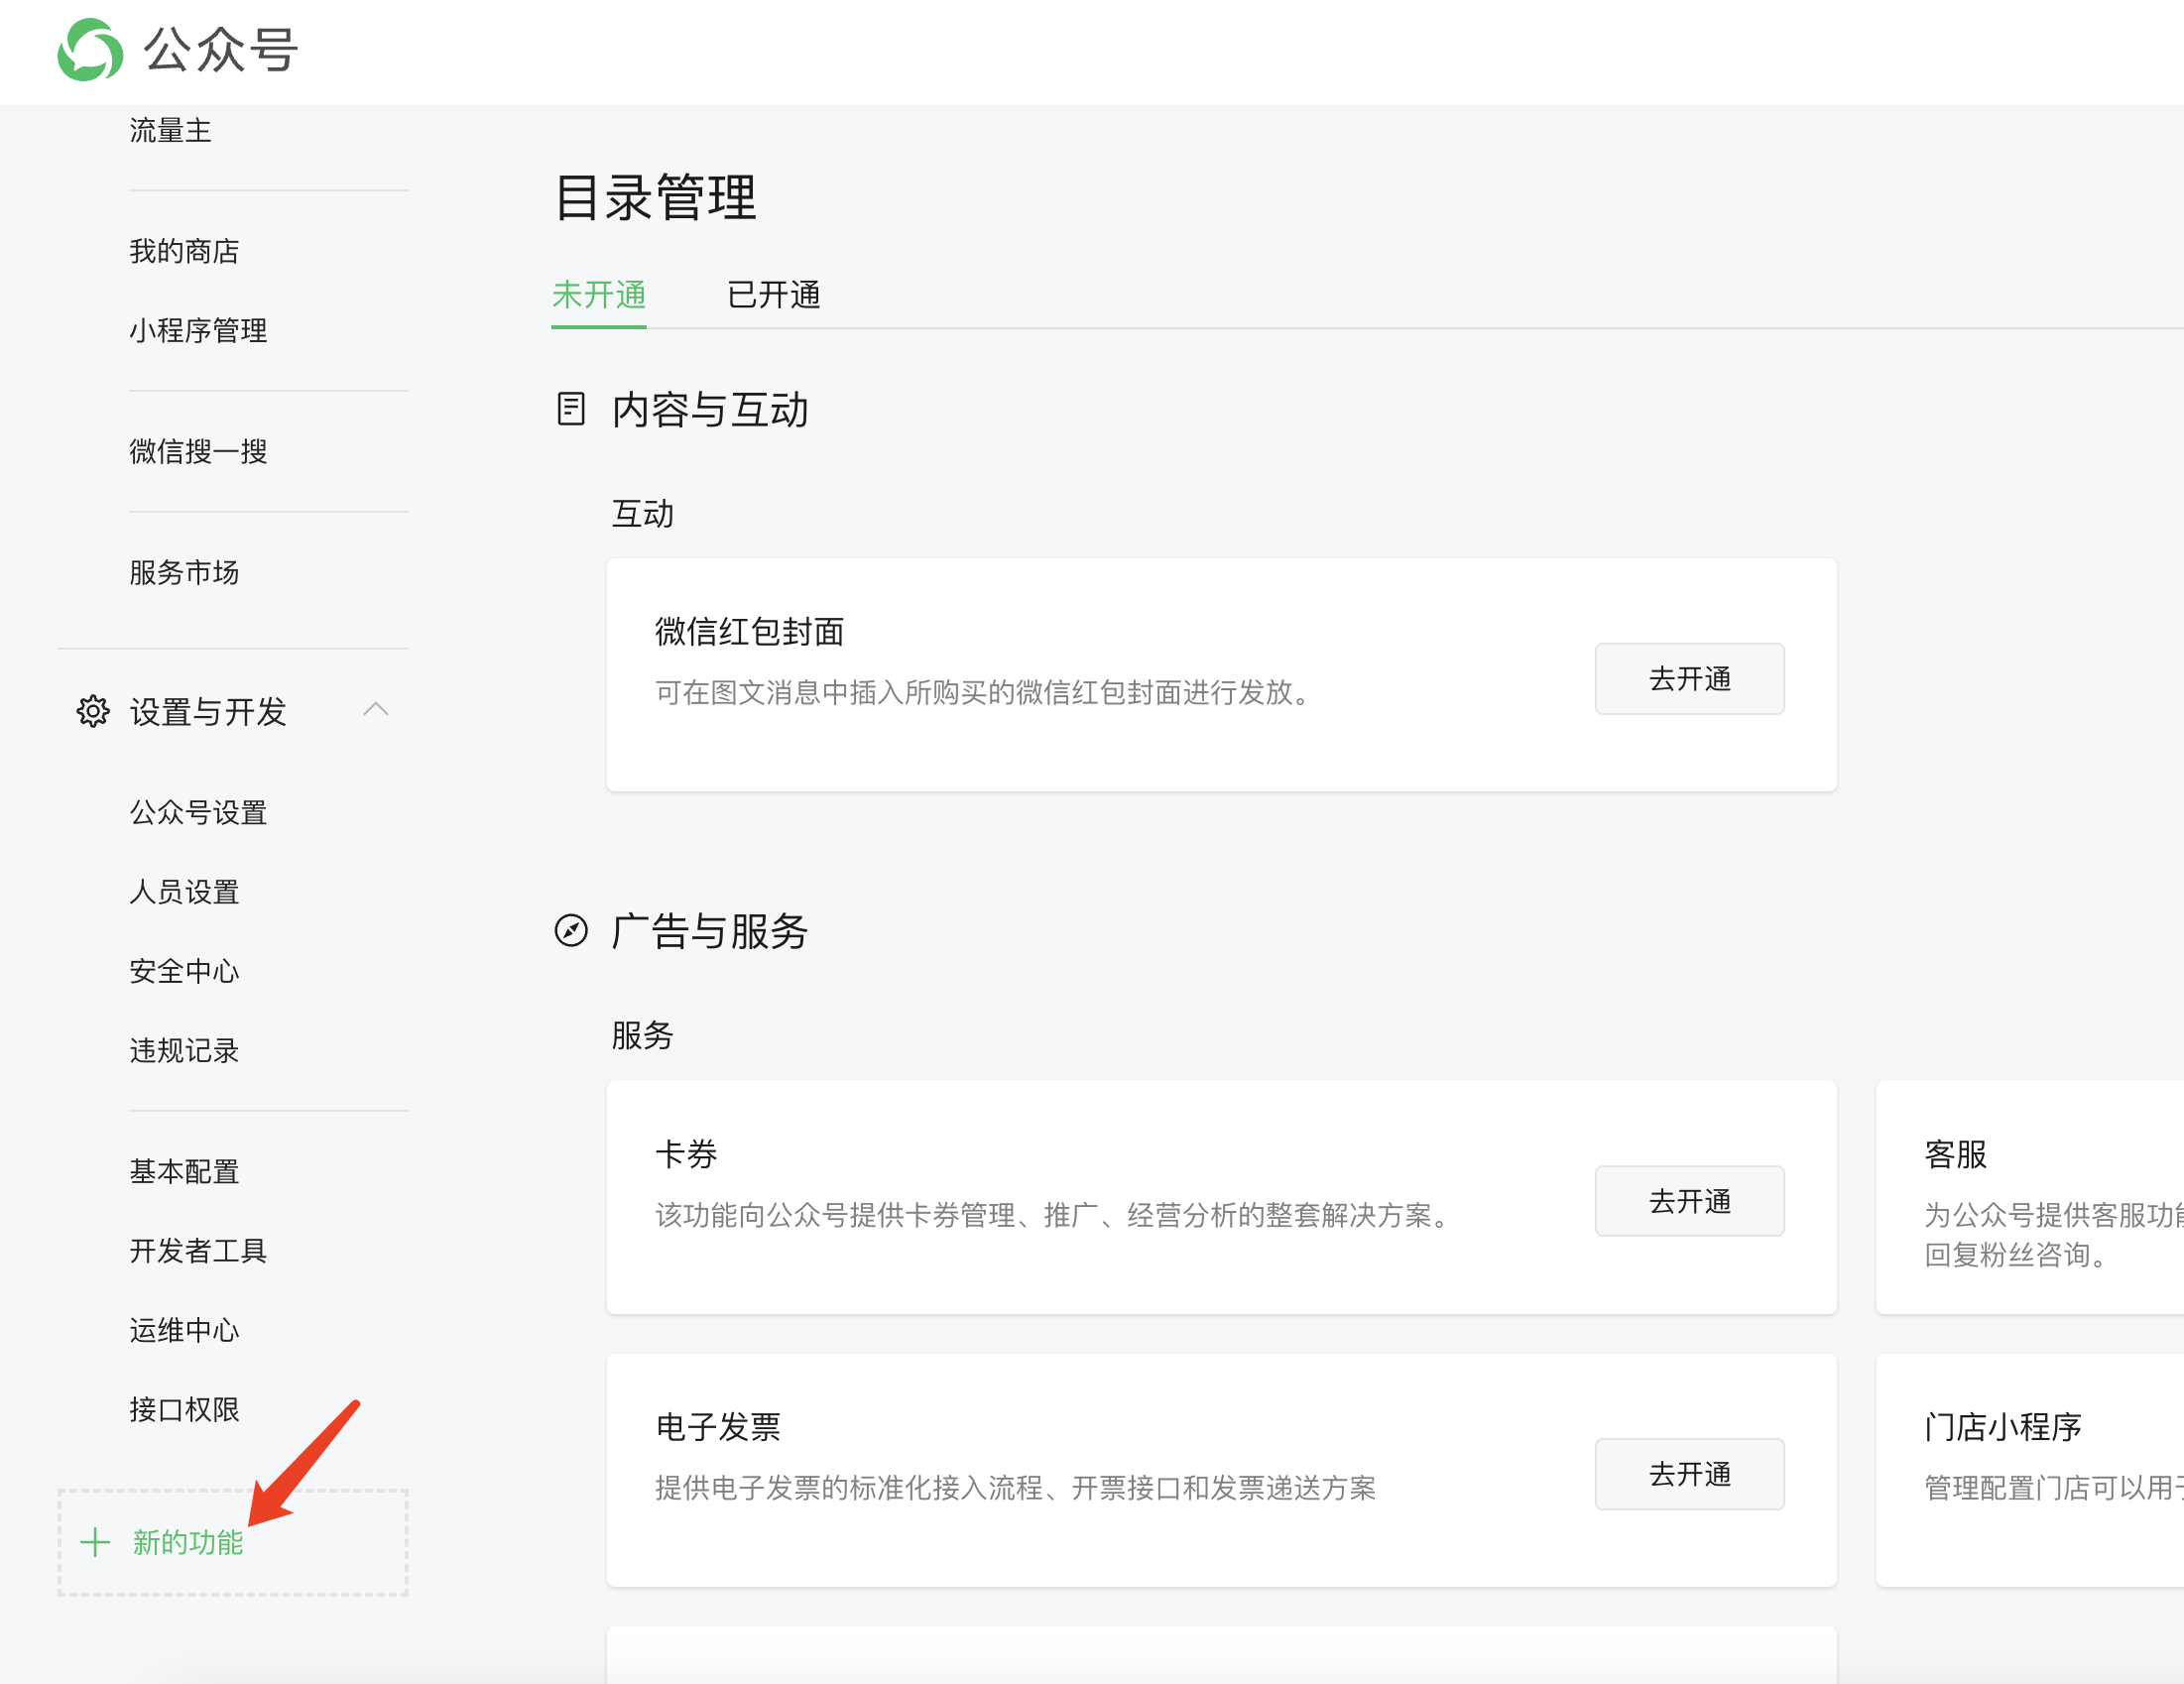Image resolution: width=2184 pixels, height=1684 pixels.
Task: Open 公众号设置 settings page
Action: (x=198, y=812)
